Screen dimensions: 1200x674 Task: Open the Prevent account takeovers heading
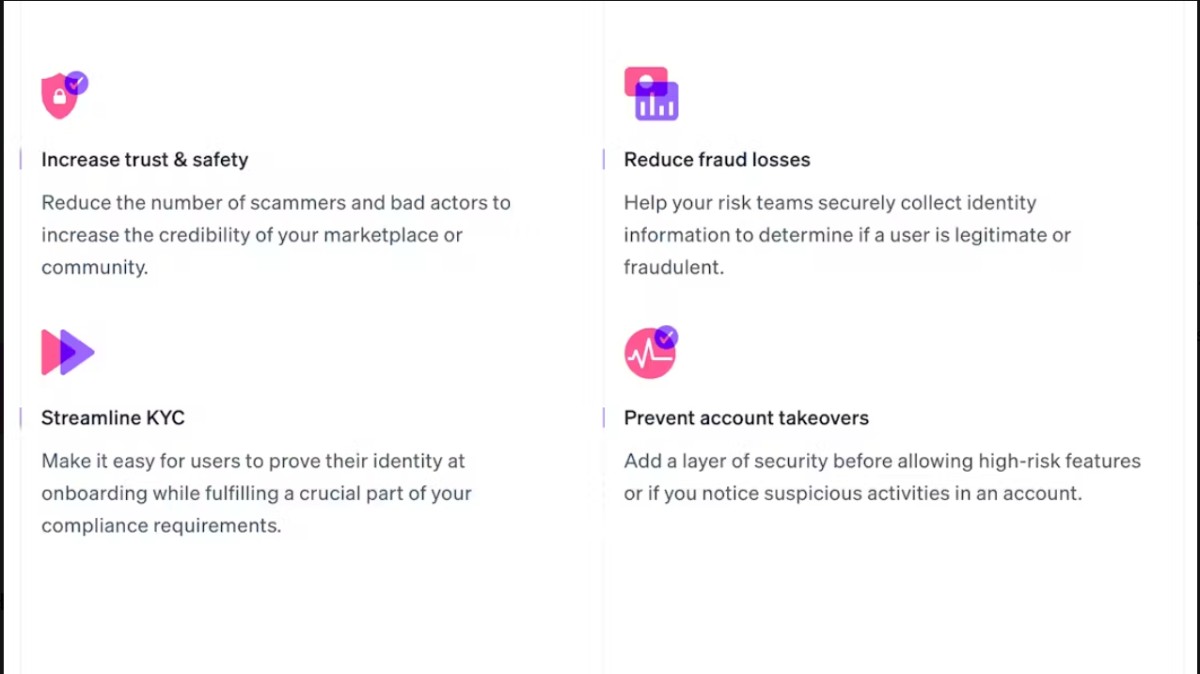pos(746,418)
